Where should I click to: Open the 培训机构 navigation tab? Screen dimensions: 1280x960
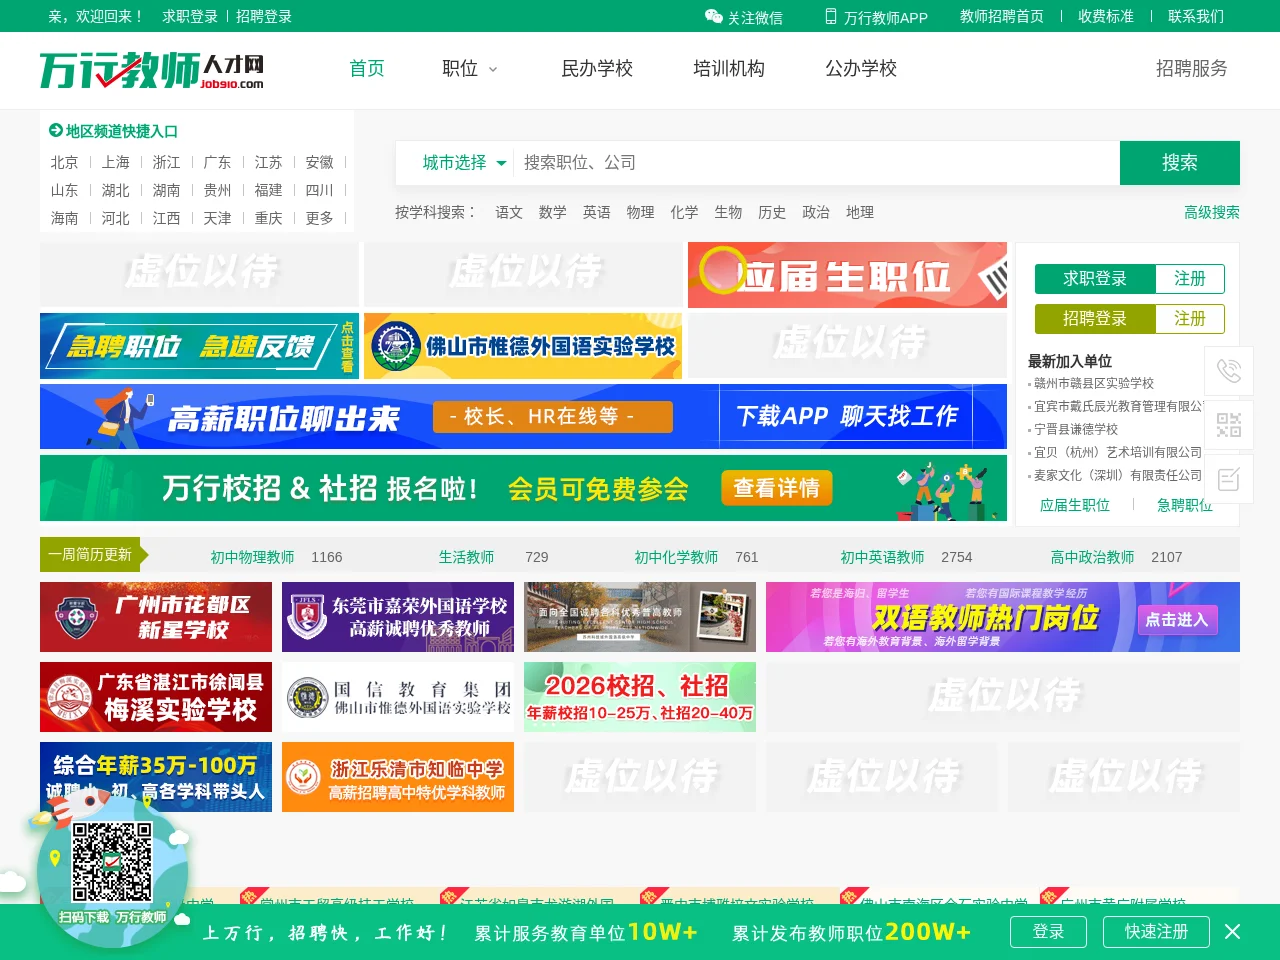(729, 69)
